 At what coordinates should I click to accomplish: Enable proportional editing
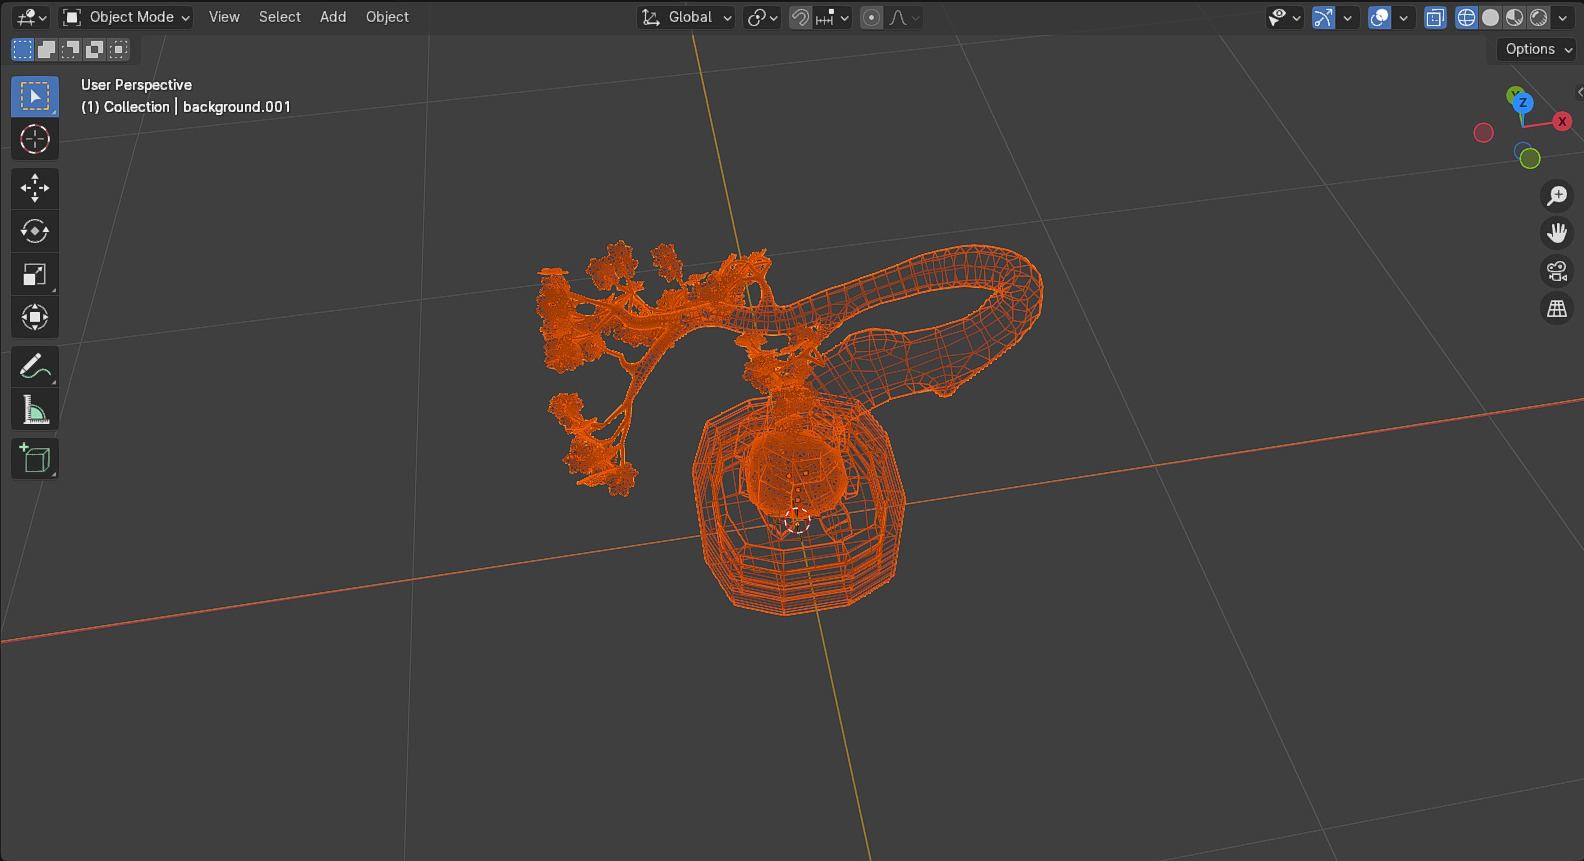click(872, 17)
